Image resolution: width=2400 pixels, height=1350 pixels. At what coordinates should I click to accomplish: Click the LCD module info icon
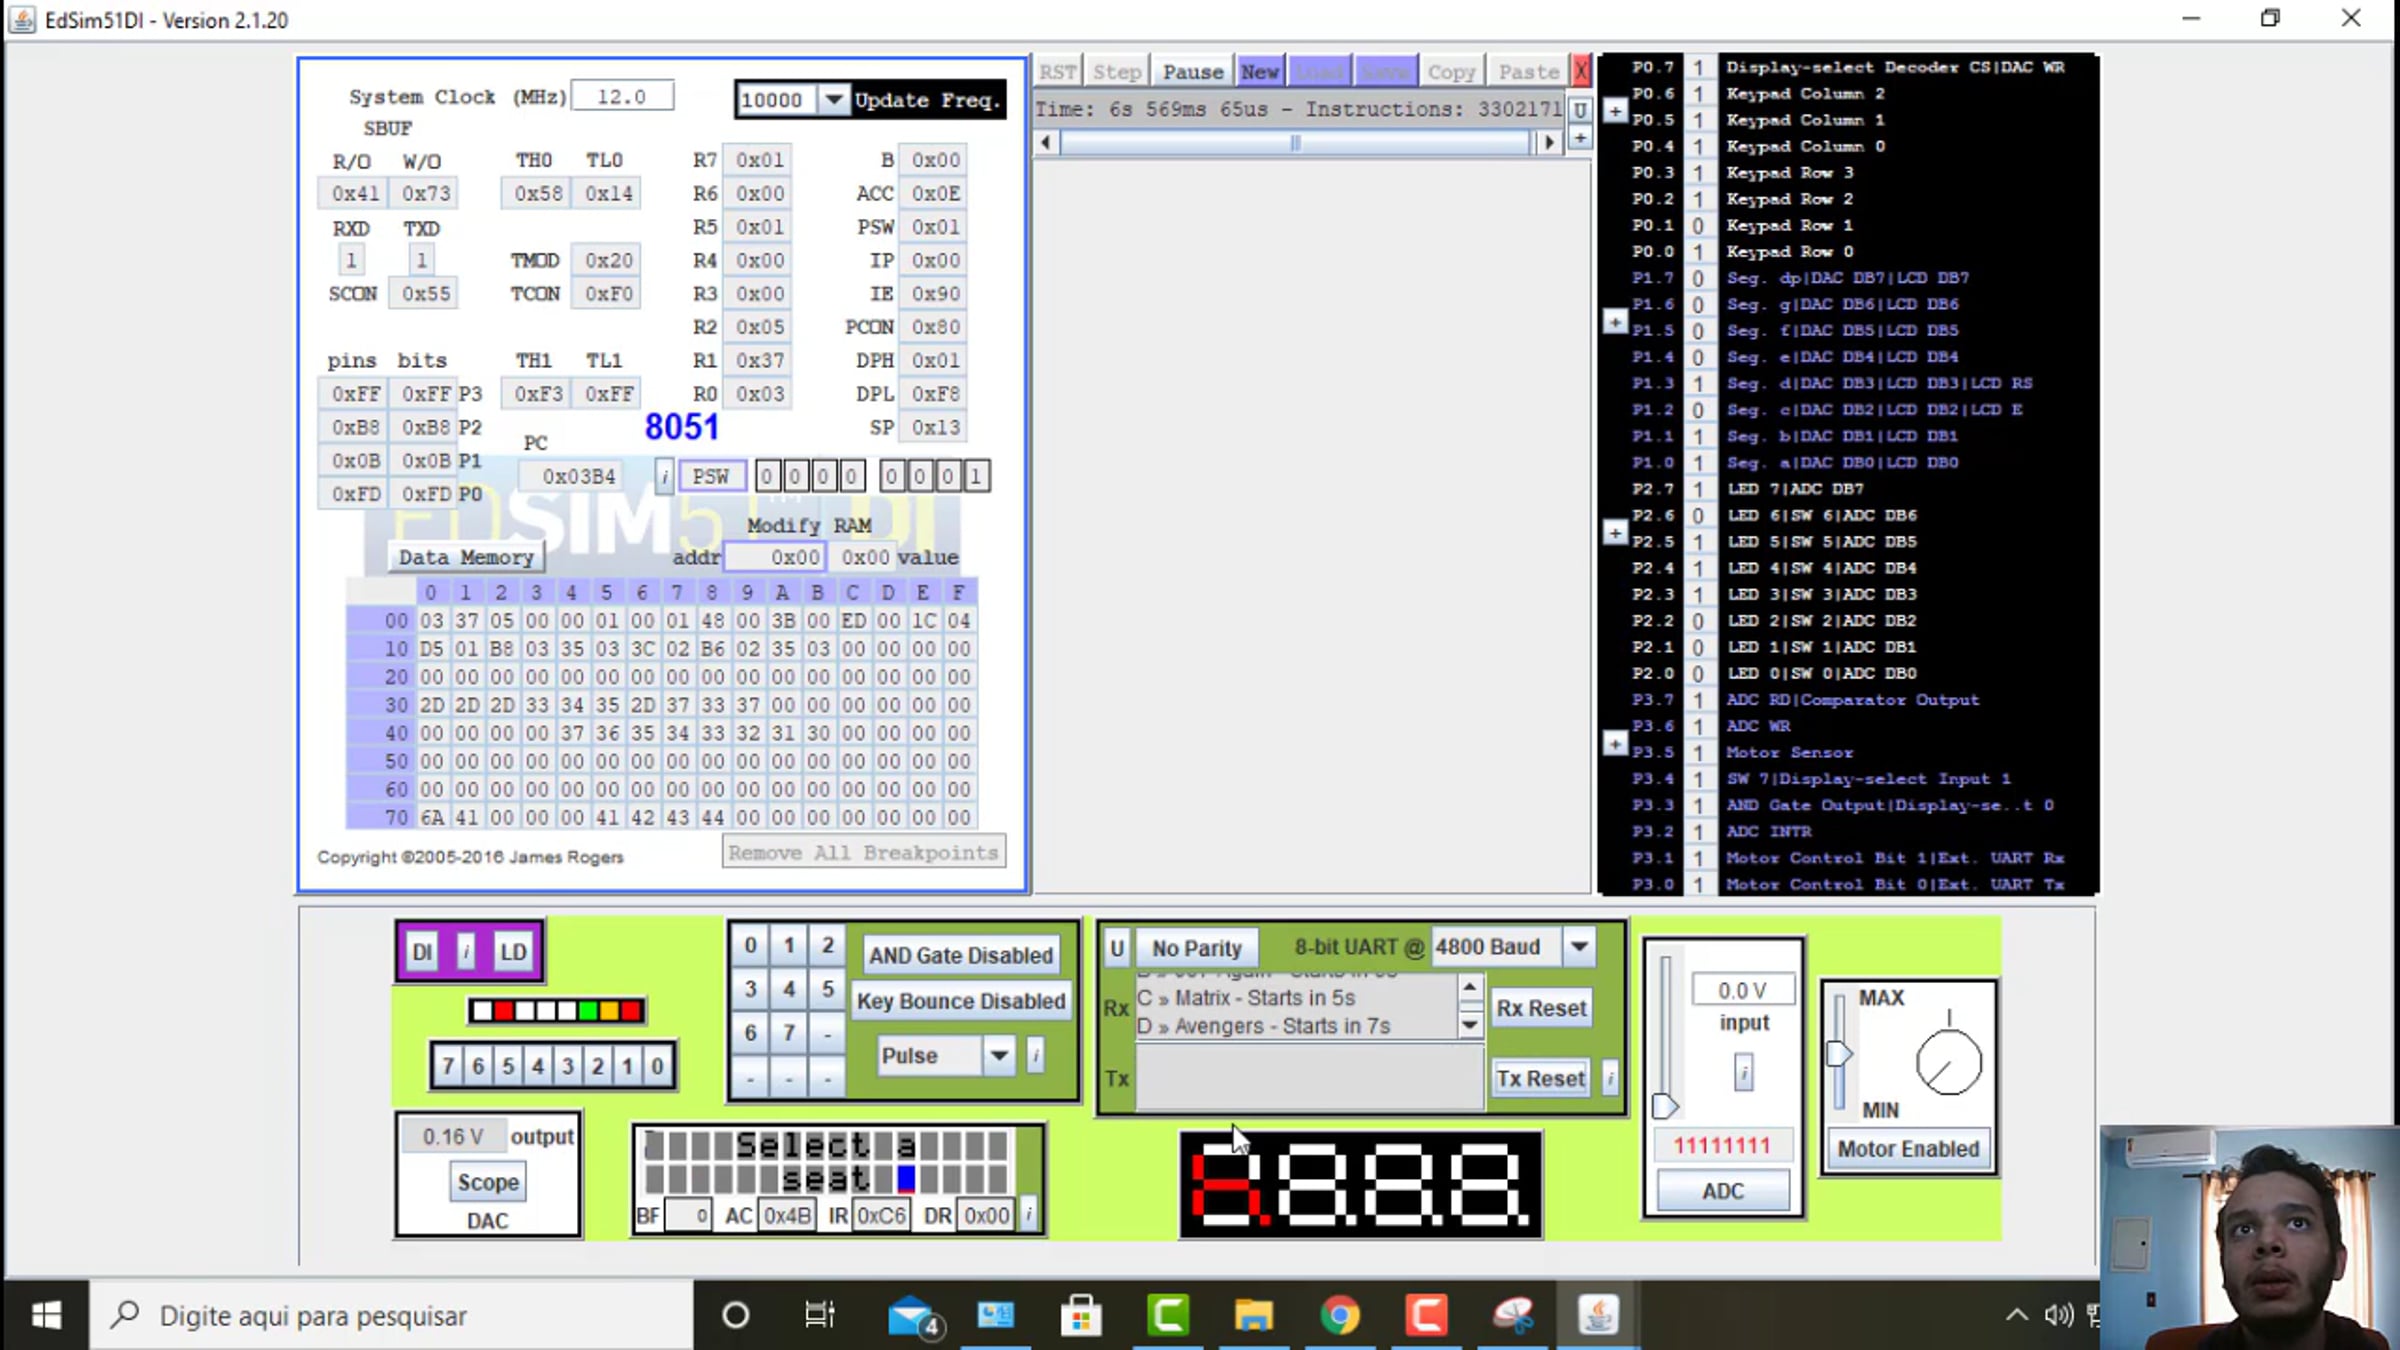point(1029,1215)
